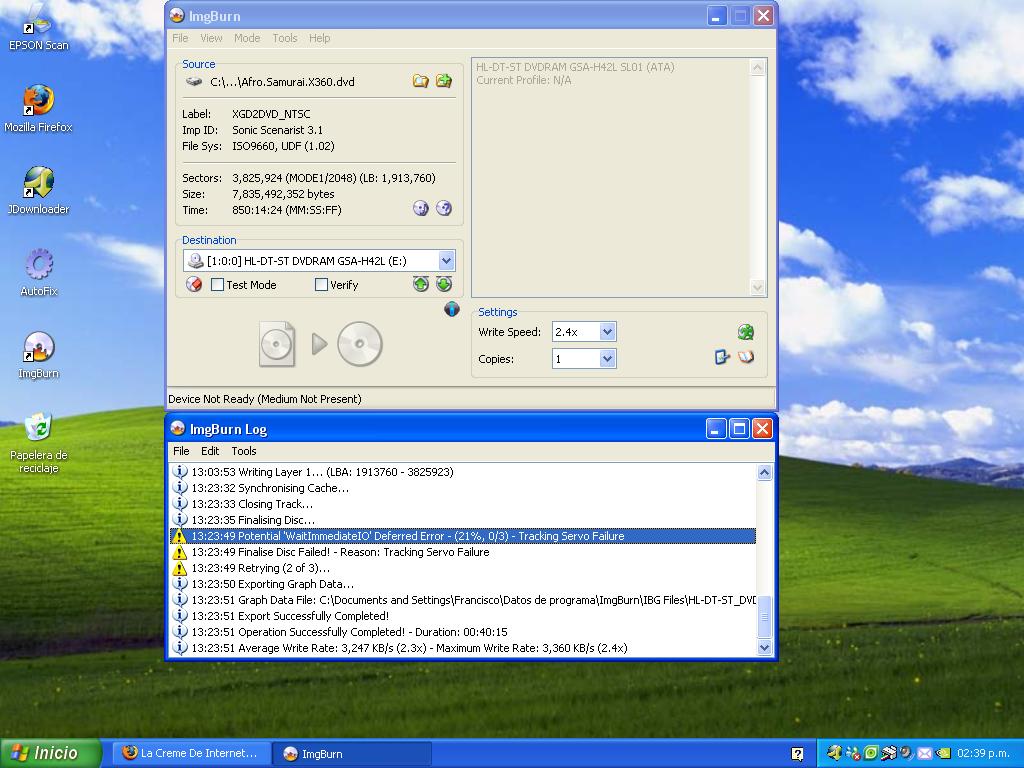Viewport: 1024px width, 768px height.
Task: Select the 'Average Write Rate' log line
Action: click(462, 648)
